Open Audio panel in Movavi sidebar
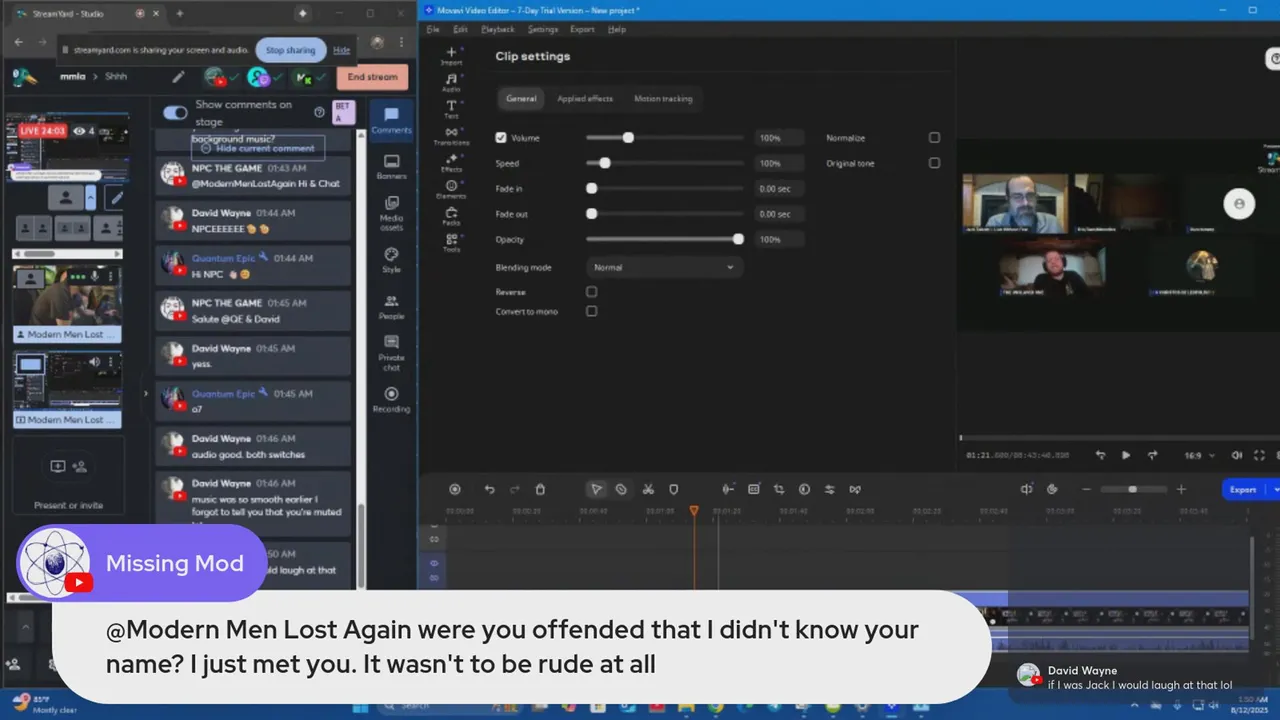1280x720 pixels. [451, 82]
